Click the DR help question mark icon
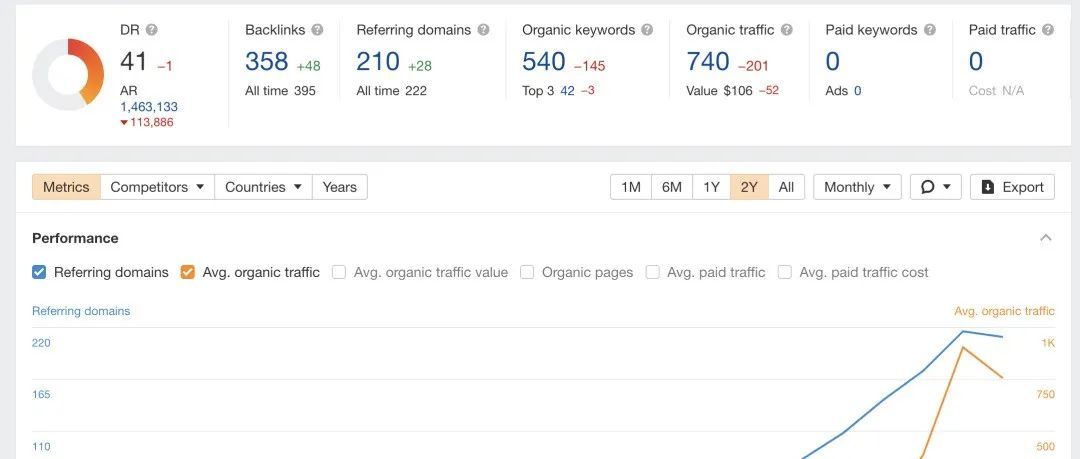The image size is (1080, 459). tap(152, 30)
